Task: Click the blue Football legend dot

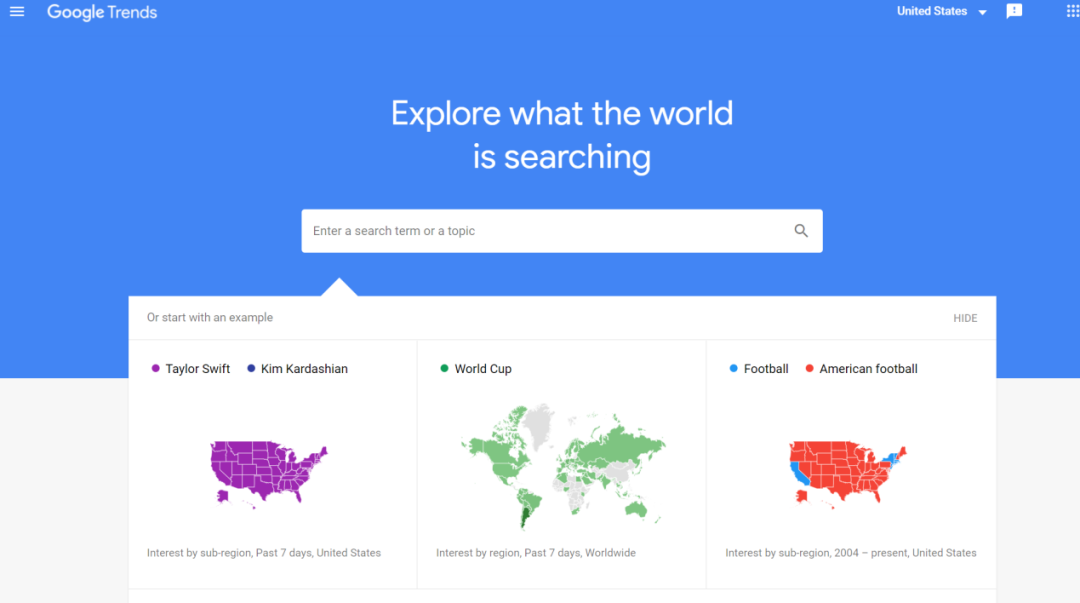Action: tap(734, 369)
